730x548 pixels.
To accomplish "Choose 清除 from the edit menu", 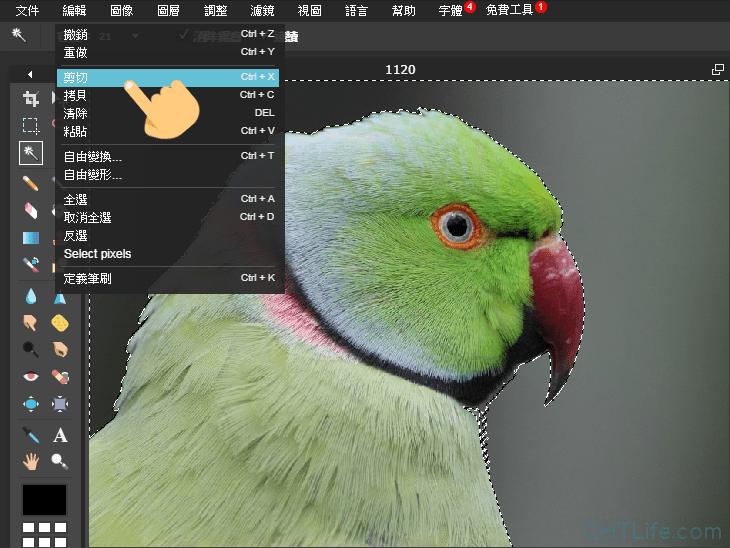I will [168, 113].
